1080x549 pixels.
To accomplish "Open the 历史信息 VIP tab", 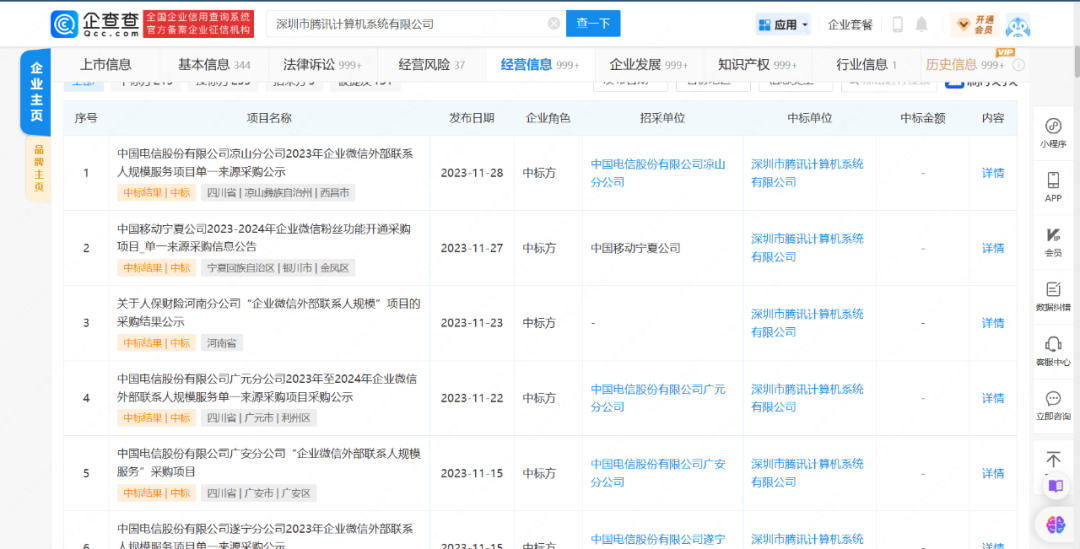I will (964, 65).
